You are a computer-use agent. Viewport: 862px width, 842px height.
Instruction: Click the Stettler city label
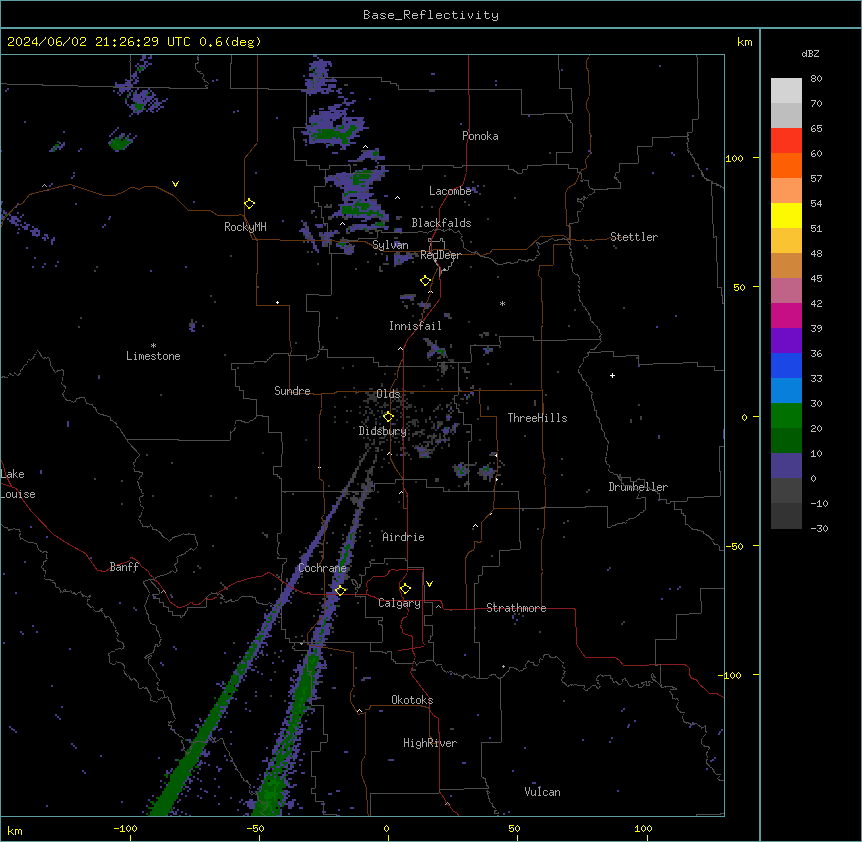click(634, 237)
